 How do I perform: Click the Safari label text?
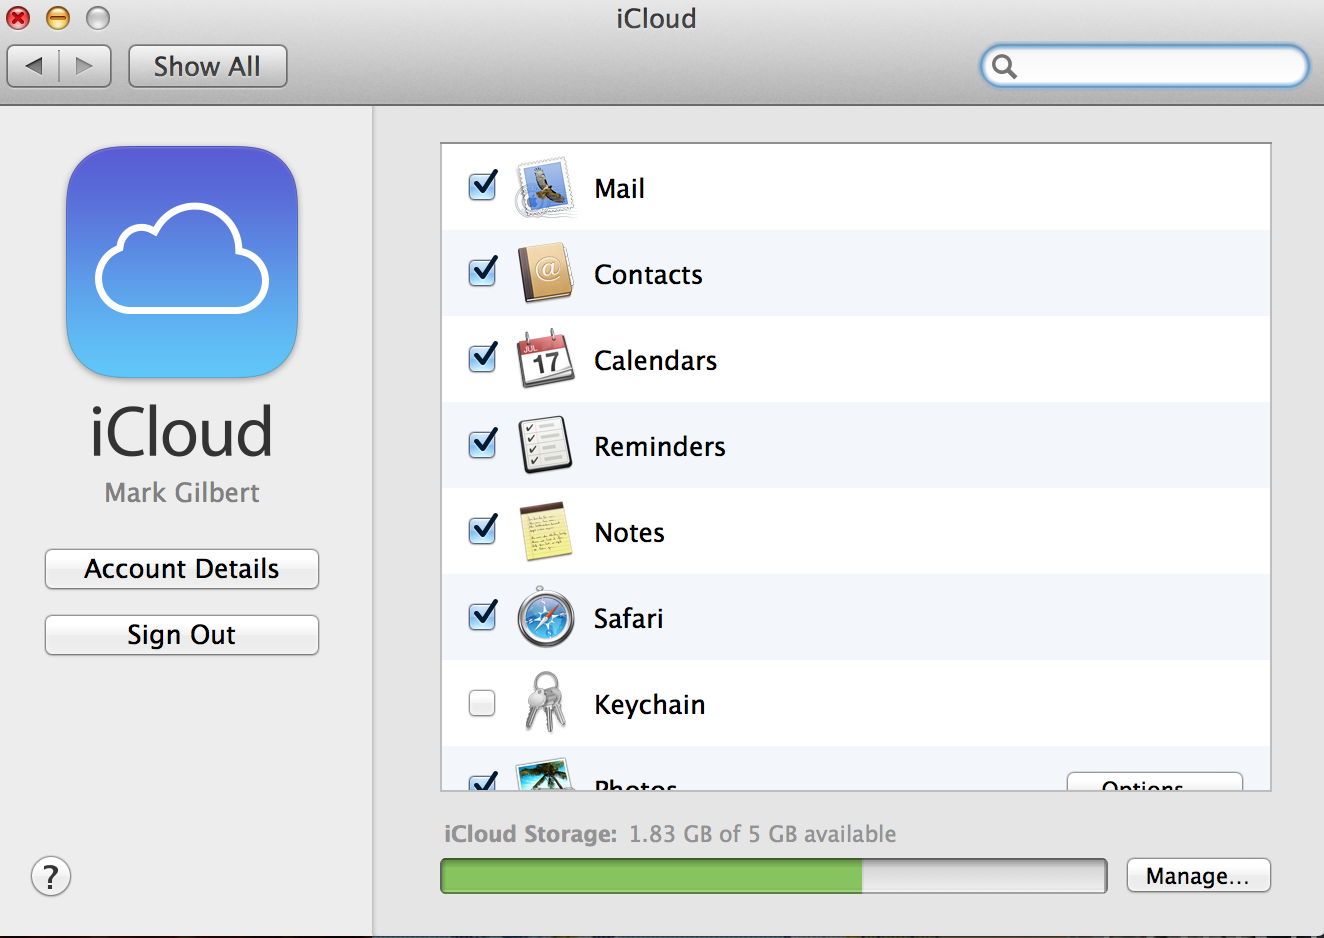[629, 619]
